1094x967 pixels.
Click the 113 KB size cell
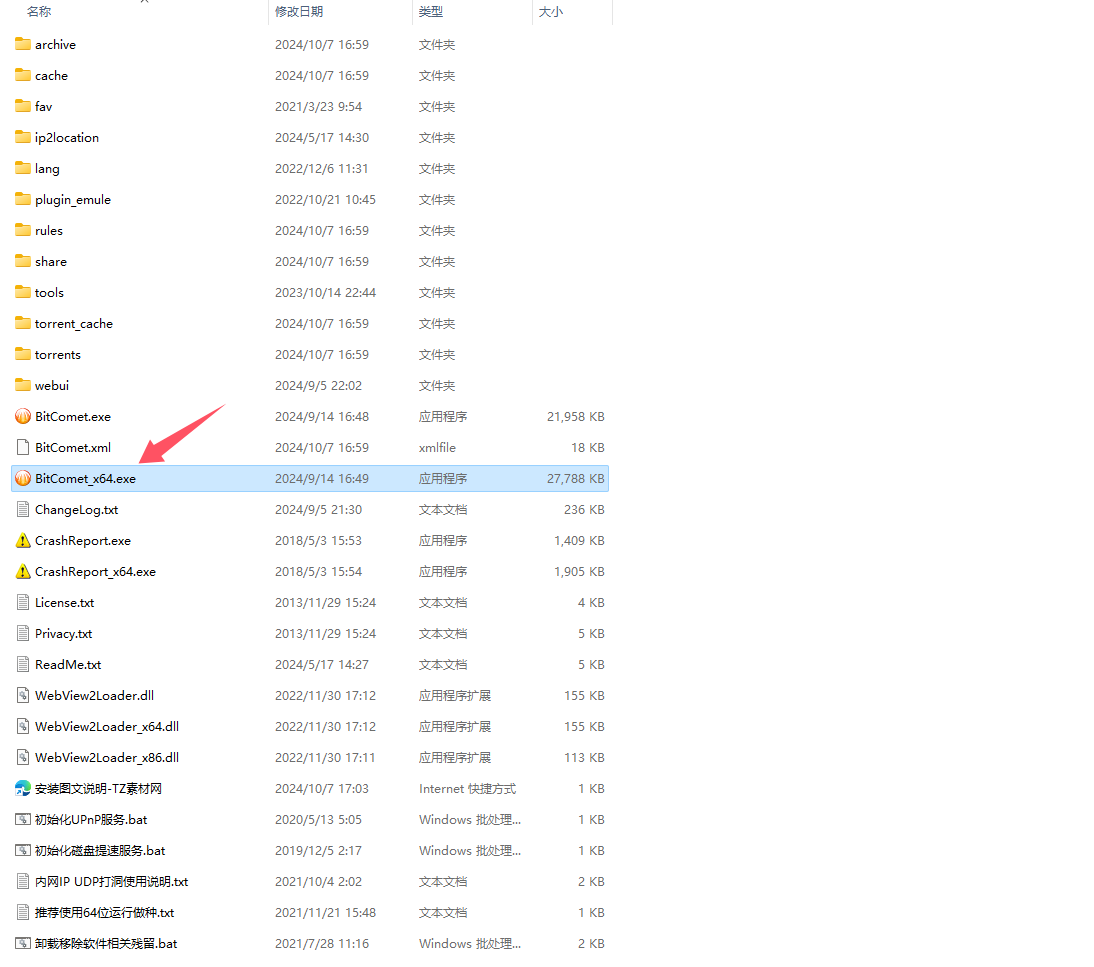584,758
